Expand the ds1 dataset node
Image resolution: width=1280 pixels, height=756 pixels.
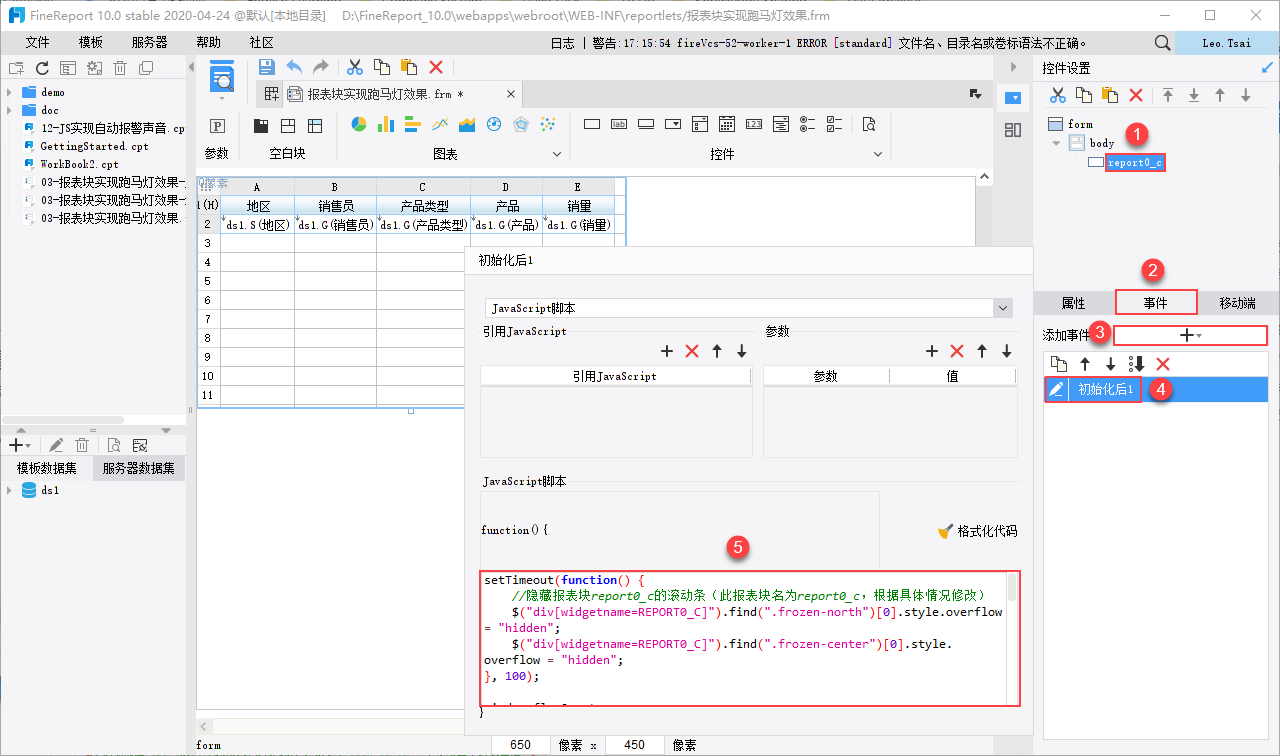(9, 491)
